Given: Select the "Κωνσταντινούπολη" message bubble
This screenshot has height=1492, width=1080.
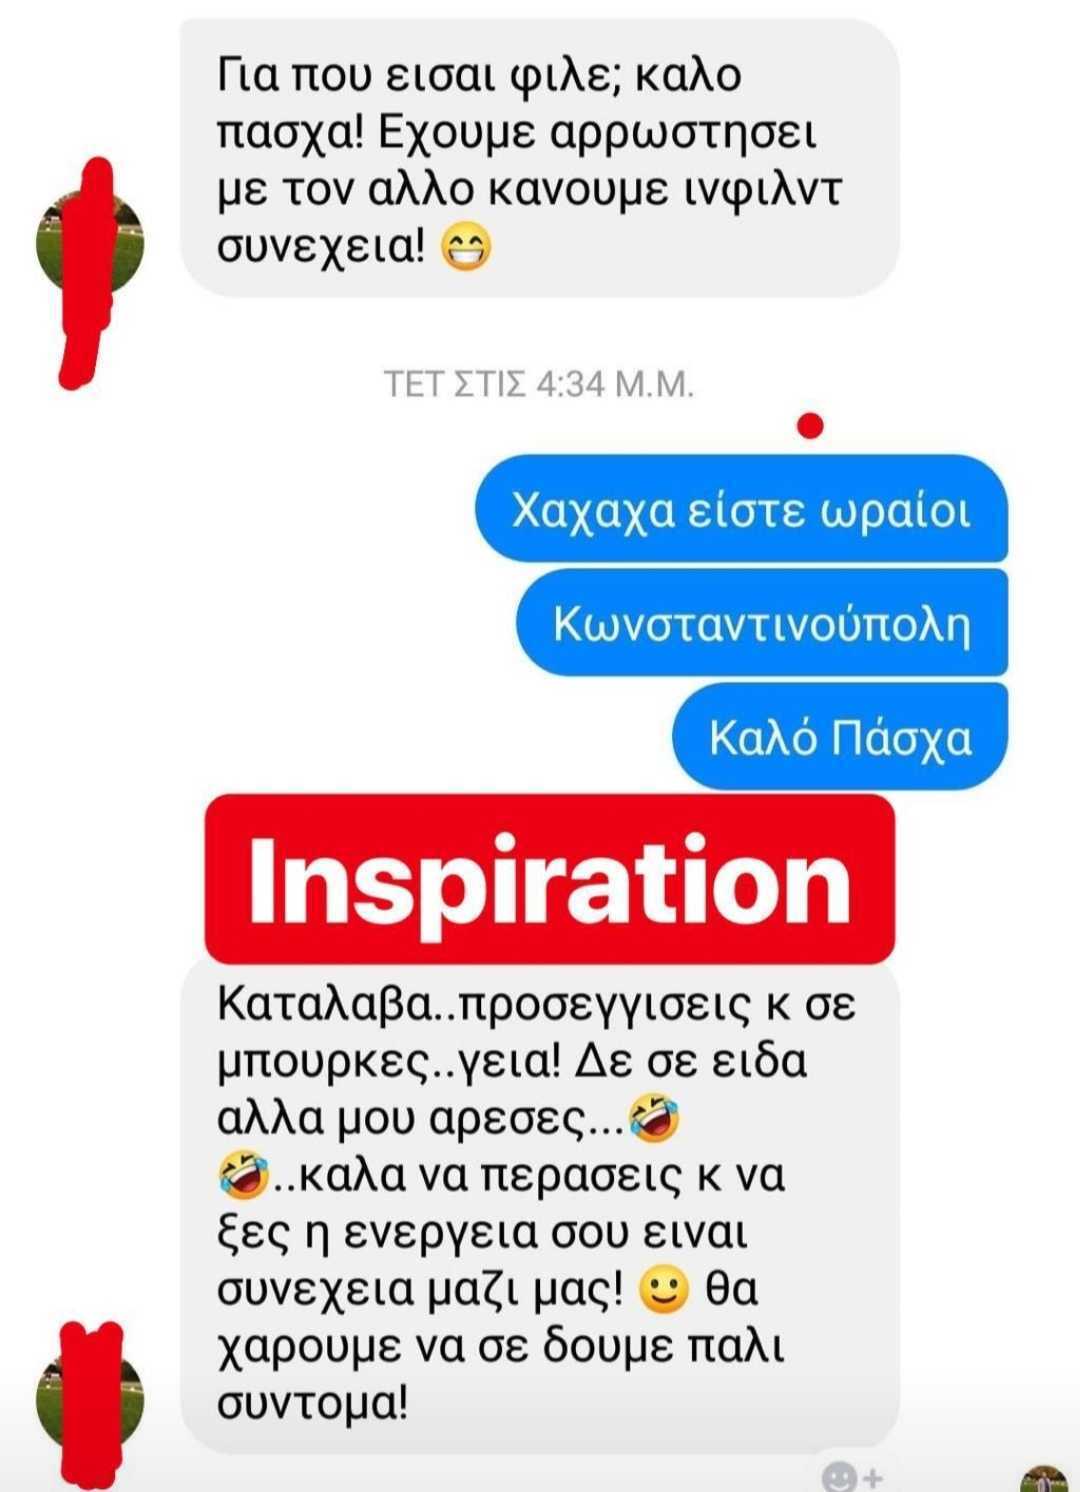Looking at the screenshot, I should [762, 624].
